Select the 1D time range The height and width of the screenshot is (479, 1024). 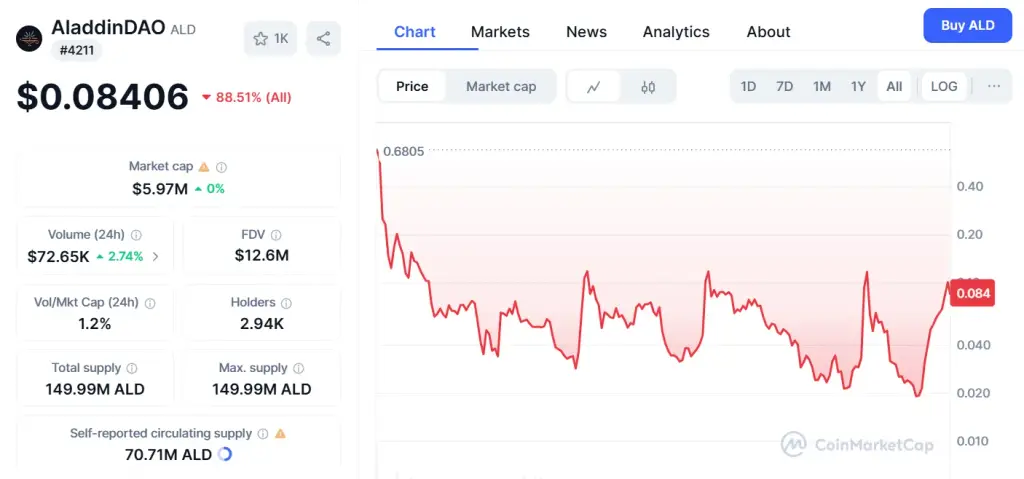coord(748,86)
